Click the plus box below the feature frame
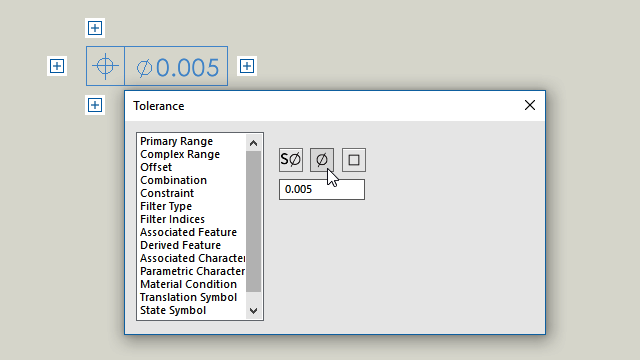 coord(95,105)
